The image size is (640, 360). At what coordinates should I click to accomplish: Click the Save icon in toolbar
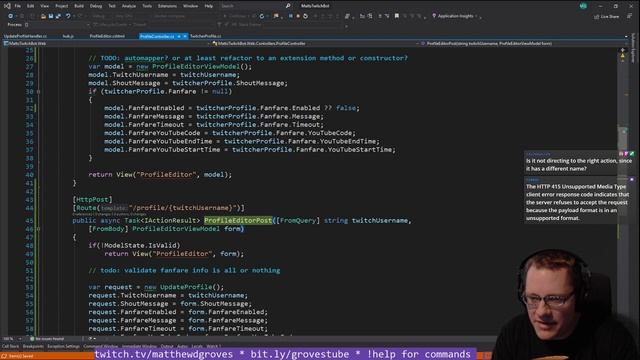pyautogui.click(x=51, y=16)
